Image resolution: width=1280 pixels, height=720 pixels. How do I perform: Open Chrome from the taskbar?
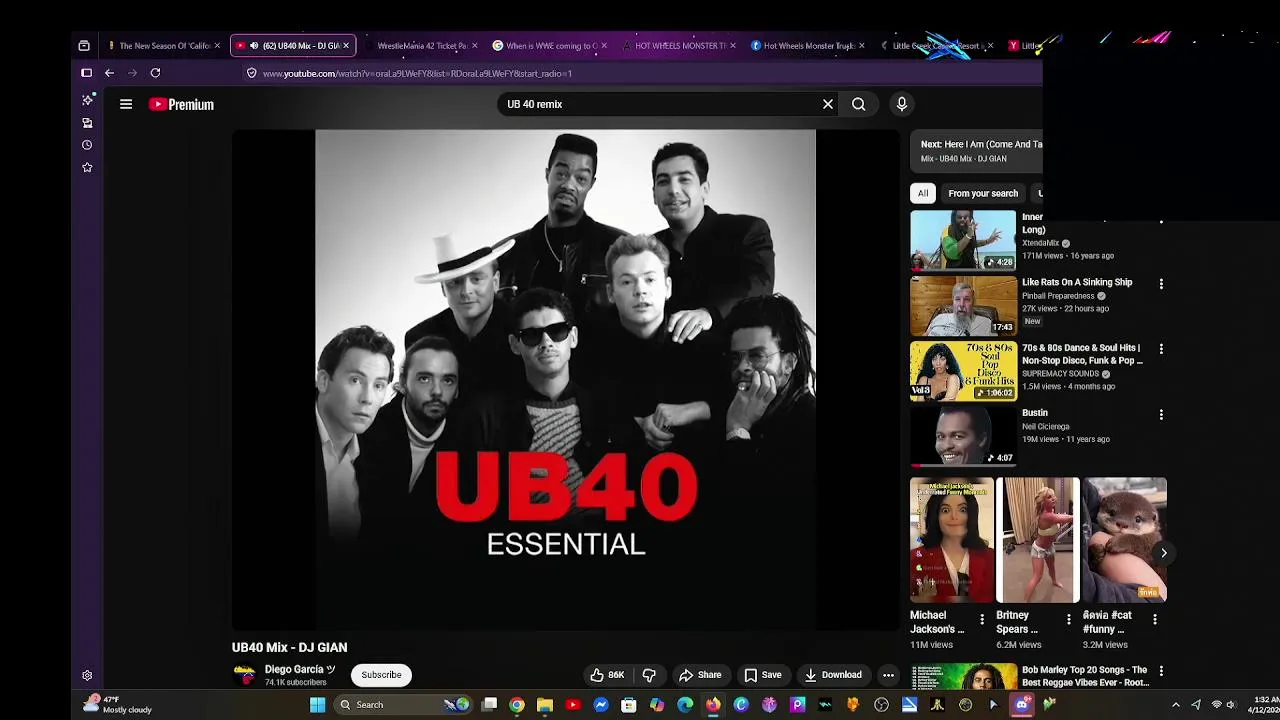tap(517, 705)
